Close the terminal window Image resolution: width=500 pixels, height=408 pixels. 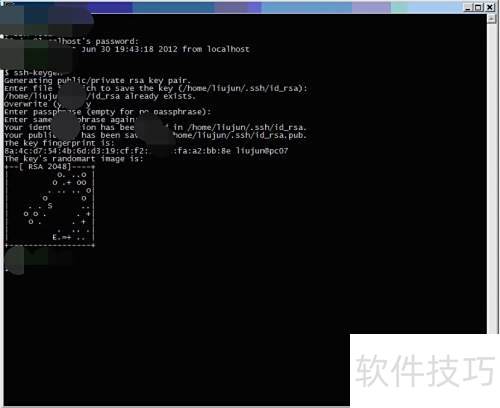(490, 7)
